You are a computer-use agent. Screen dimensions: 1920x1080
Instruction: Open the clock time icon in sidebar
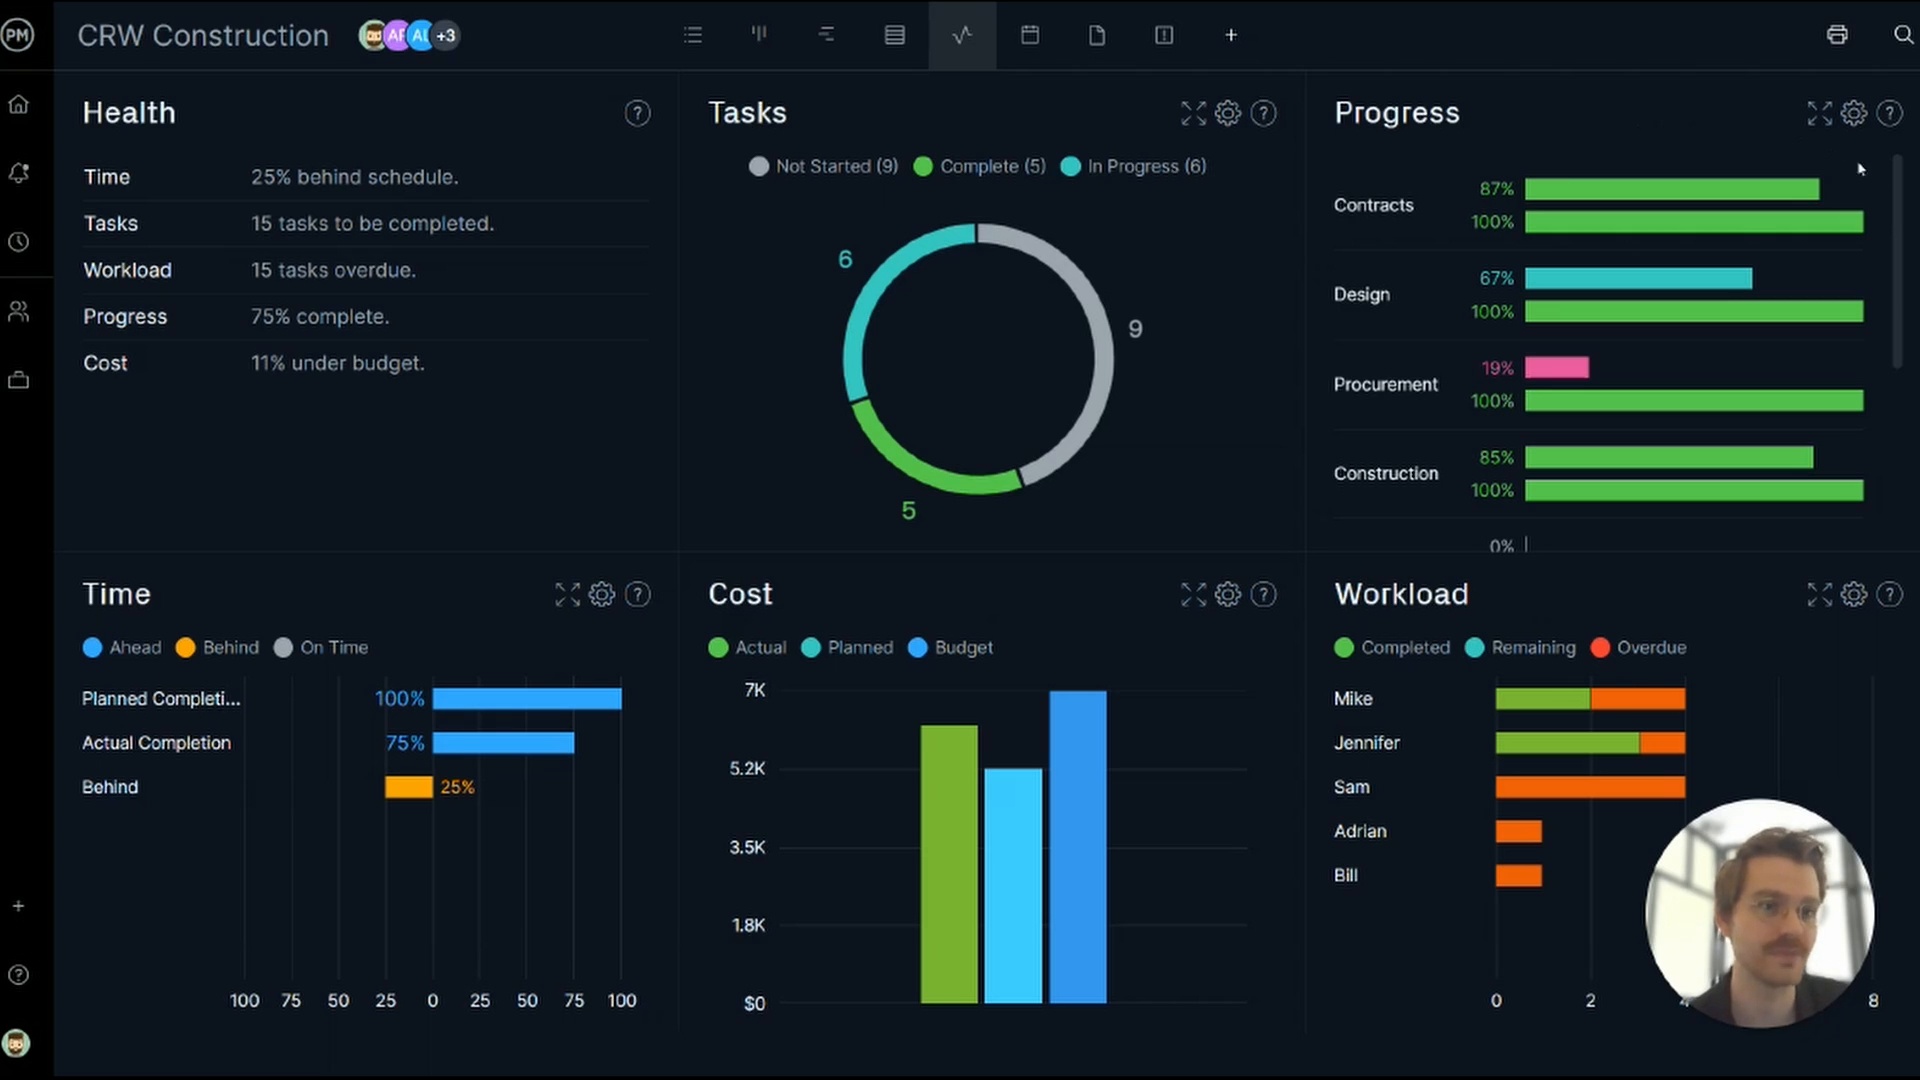(18, 242)
